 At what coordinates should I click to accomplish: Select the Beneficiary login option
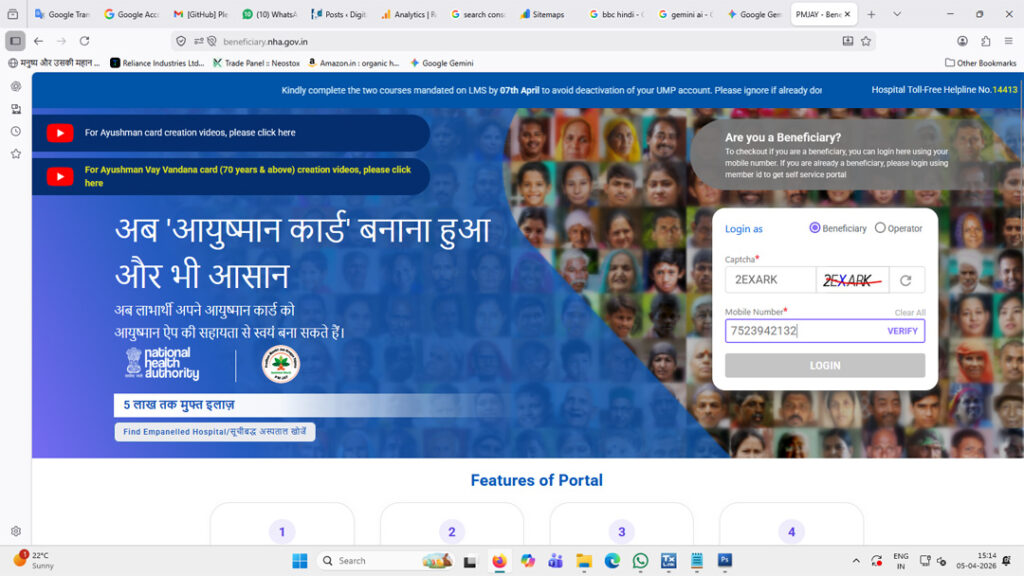click(x=815, y=228)
